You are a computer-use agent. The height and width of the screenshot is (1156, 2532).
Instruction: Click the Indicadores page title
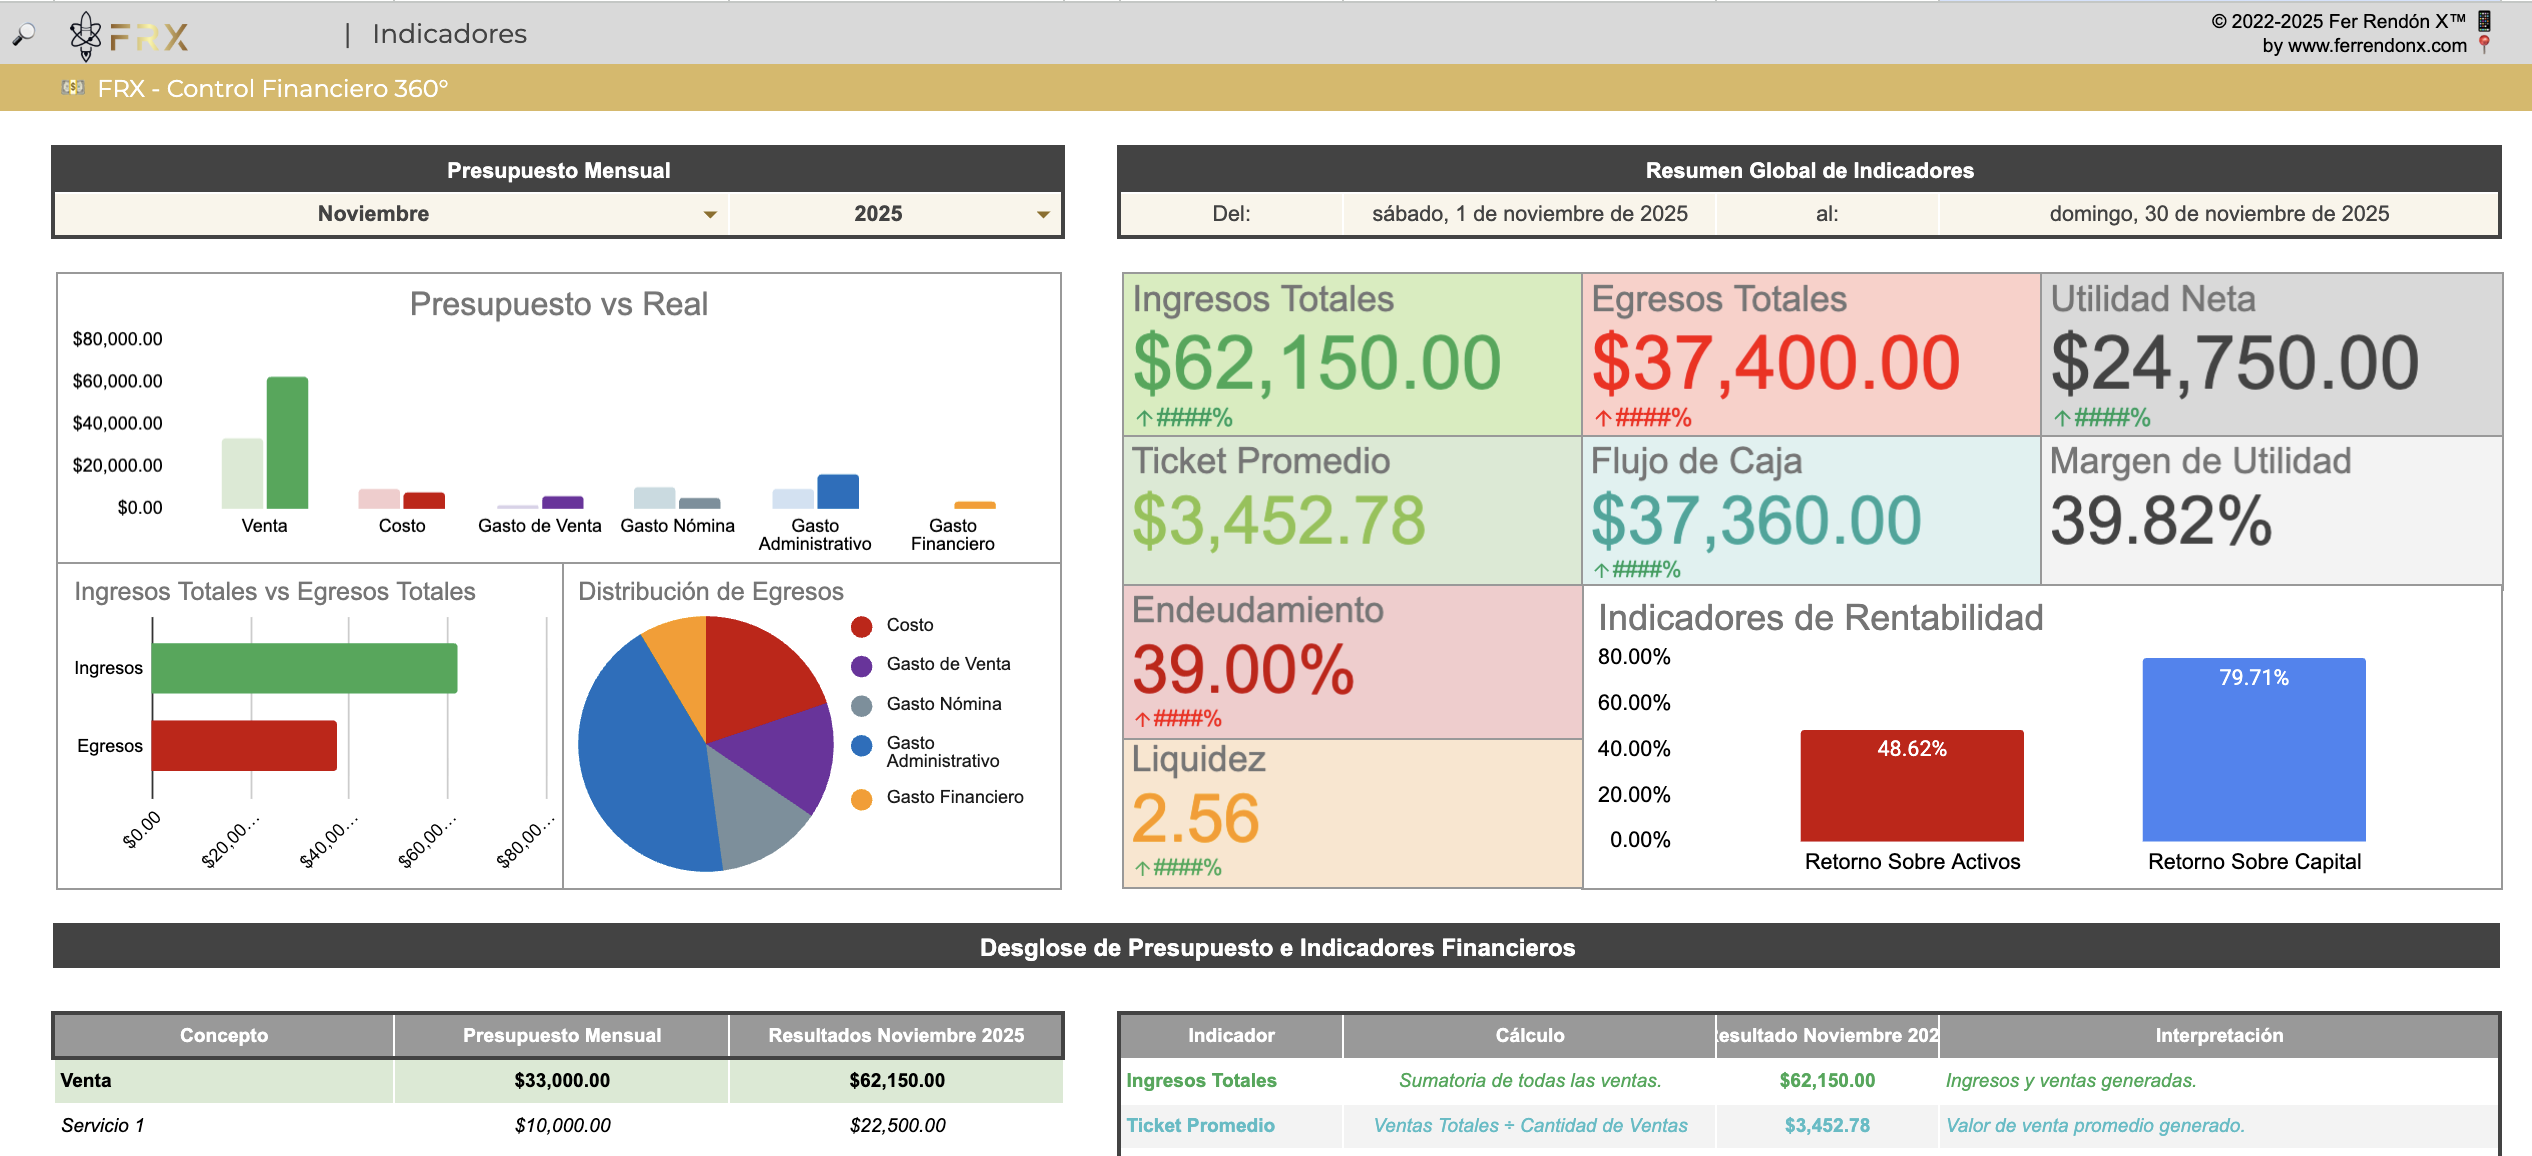(x=449, y=34)
